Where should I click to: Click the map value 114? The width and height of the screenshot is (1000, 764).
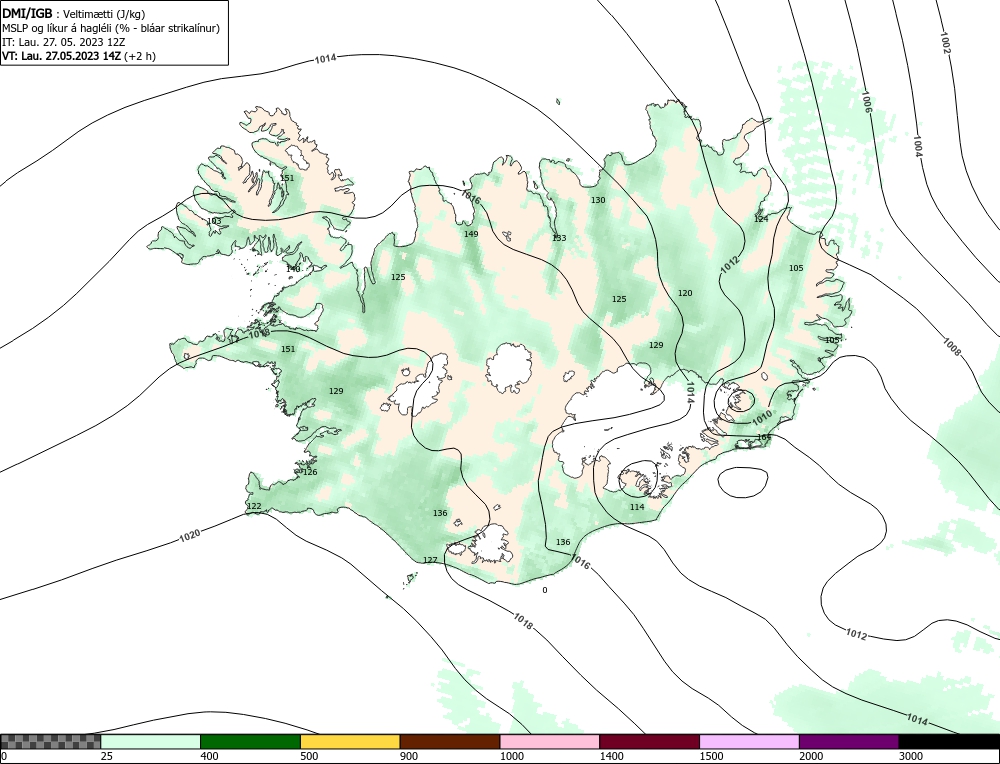[x=637, y=507]
